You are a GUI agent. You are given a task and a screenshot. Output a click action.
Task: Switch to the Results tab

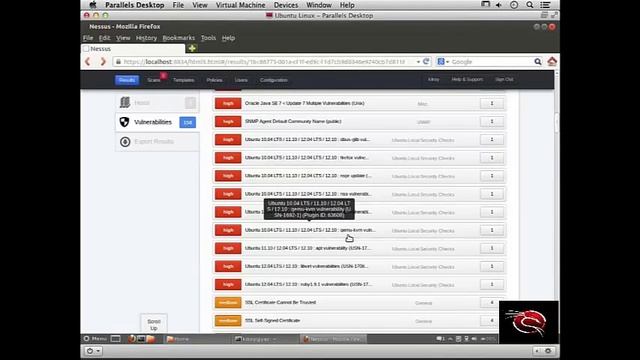coord(127,80)
